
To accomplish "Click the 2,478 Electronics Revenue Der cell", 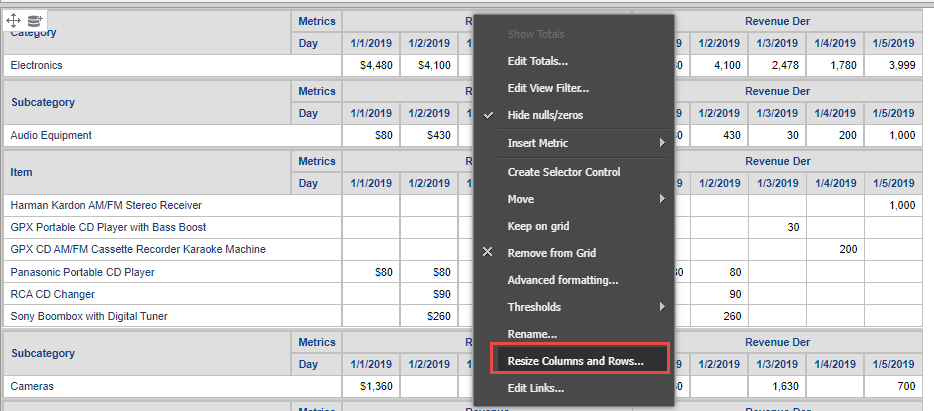I will 777,66.
